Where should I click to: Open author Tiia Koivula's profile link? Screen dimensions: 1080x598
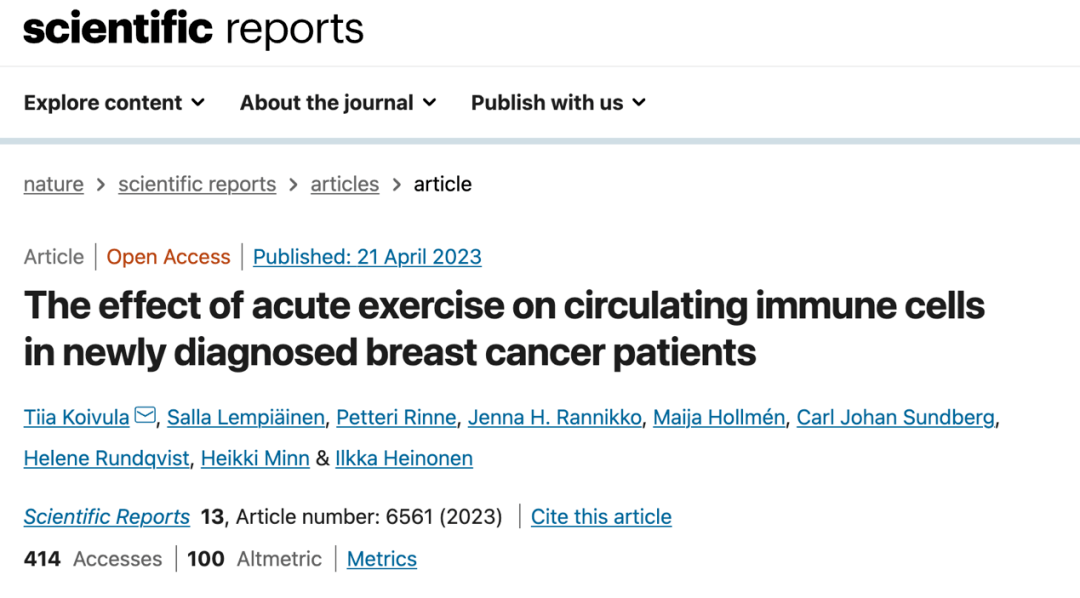[76, 417]
